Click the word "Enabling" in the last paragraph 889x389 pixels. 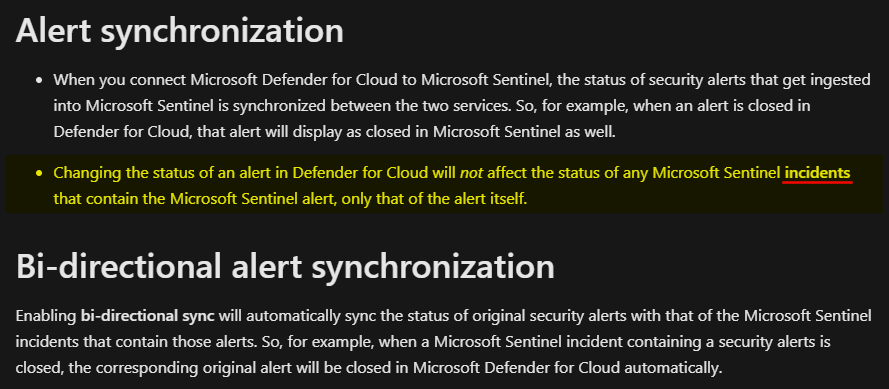pos(46,316)
